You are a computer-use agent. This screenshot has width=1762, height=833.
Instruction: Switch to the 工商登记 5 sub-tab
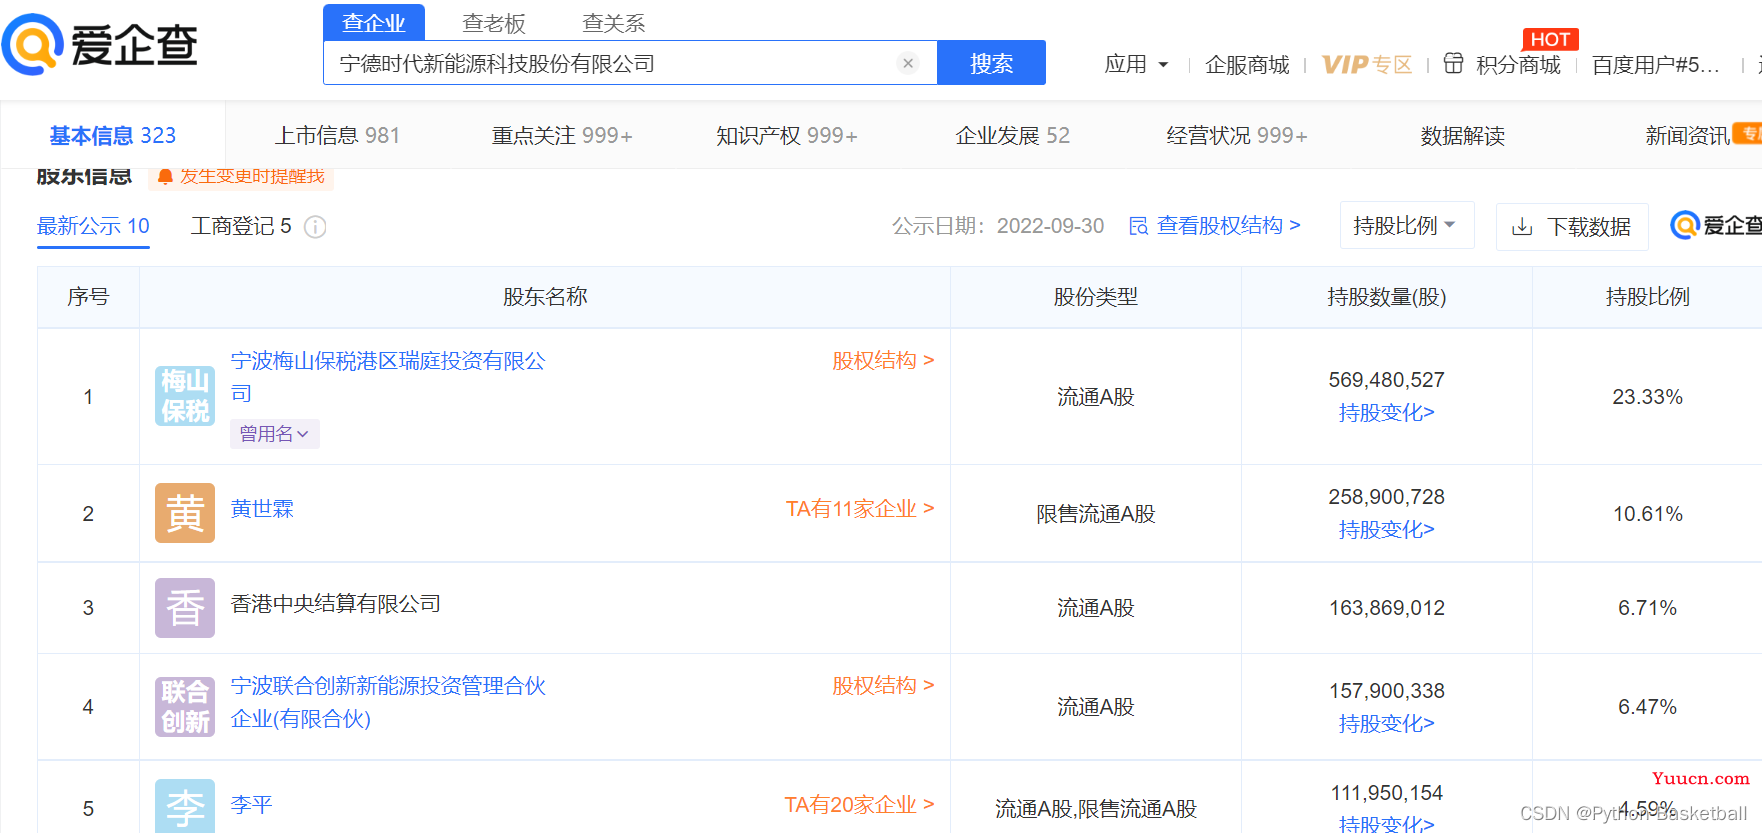[x=241, y=226]
